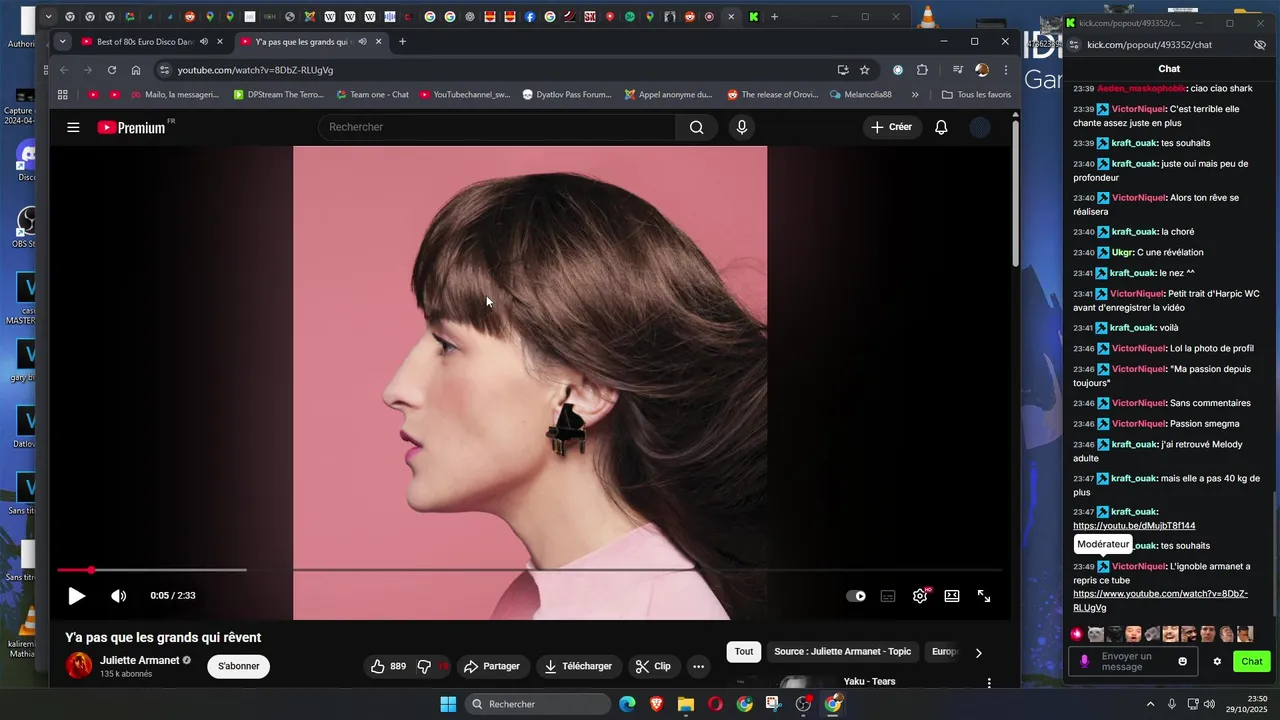The height and width of the screenshot is (720, 1280).
Task: Open Dyatlov Pass Forum bookmark
Action: [567, 95]
